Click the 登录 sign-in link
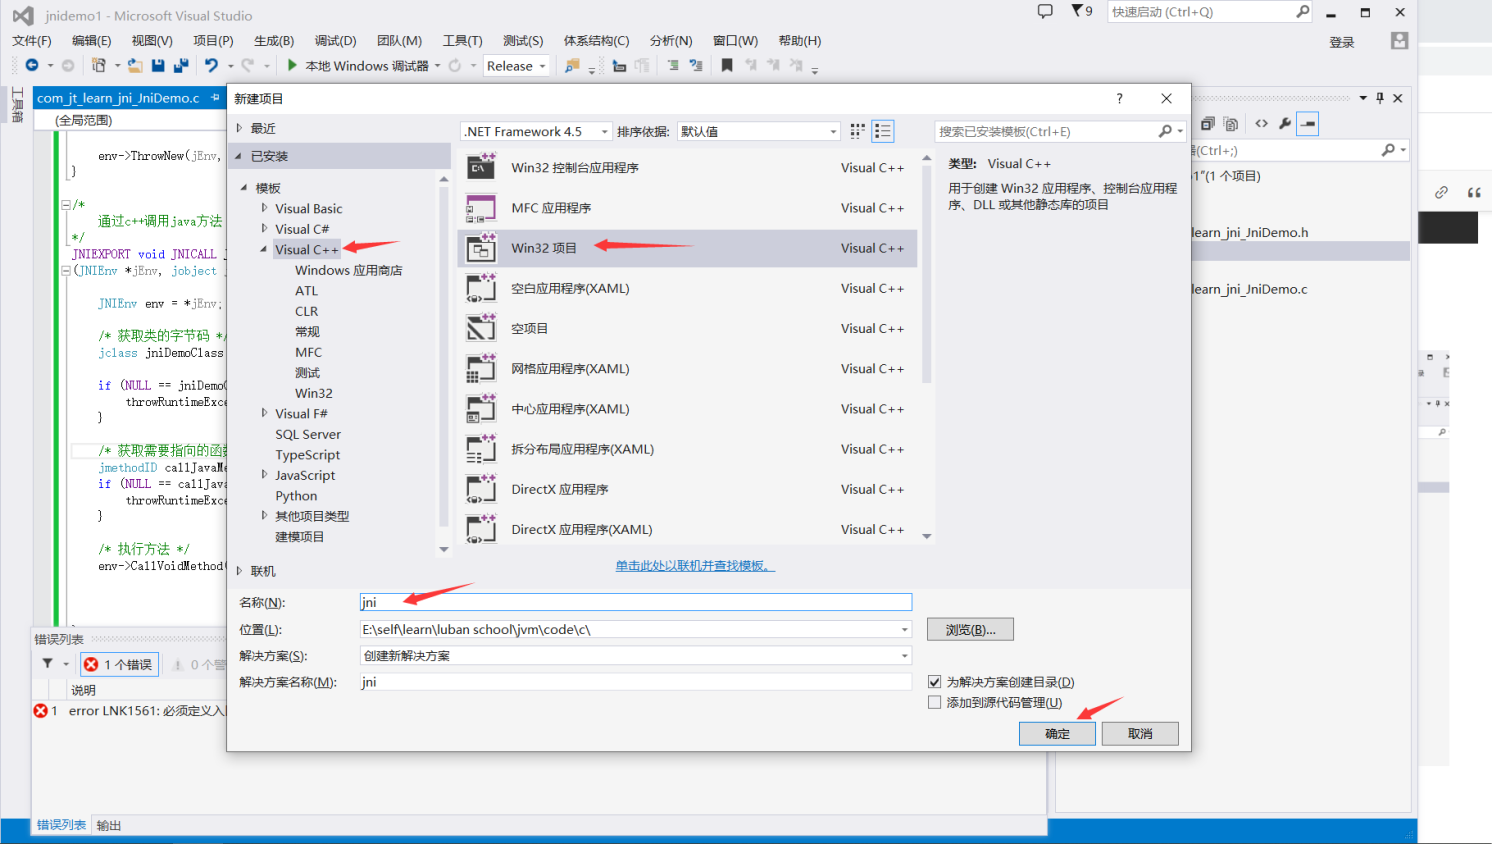1492x844 pixels. 1342,42
